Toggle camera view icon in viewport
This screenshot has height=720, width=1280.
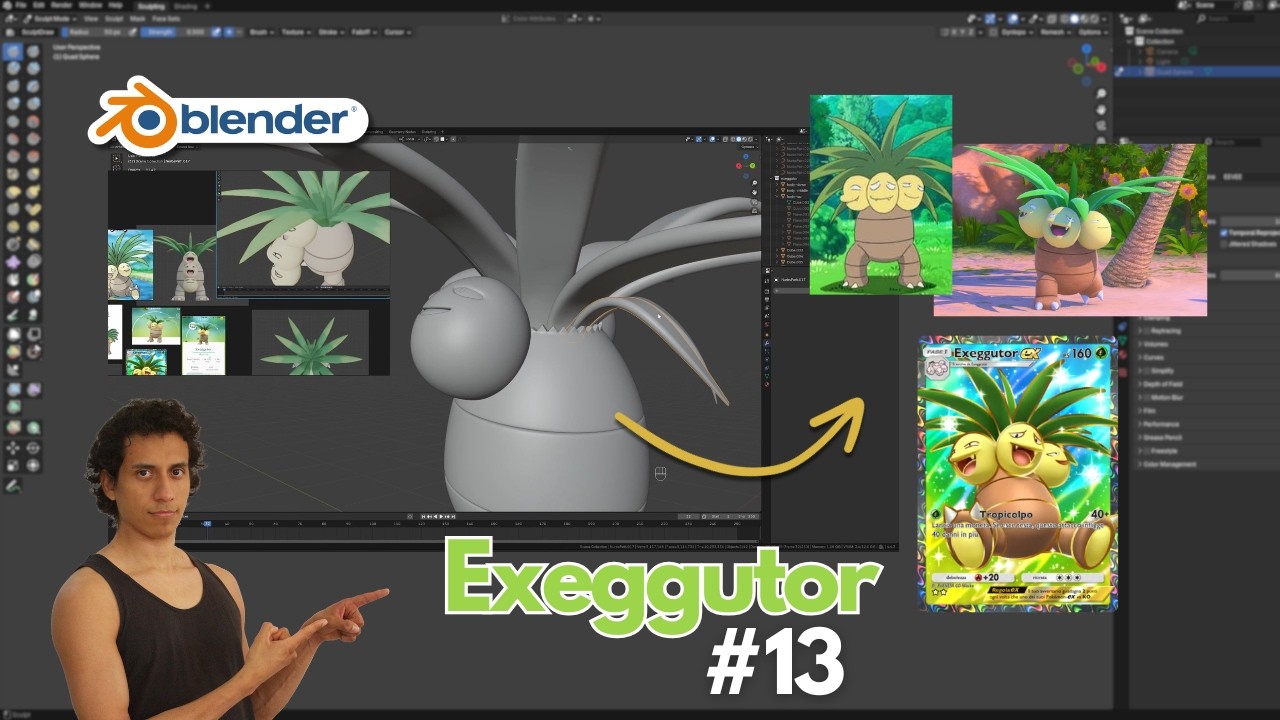pos(1101,126)
